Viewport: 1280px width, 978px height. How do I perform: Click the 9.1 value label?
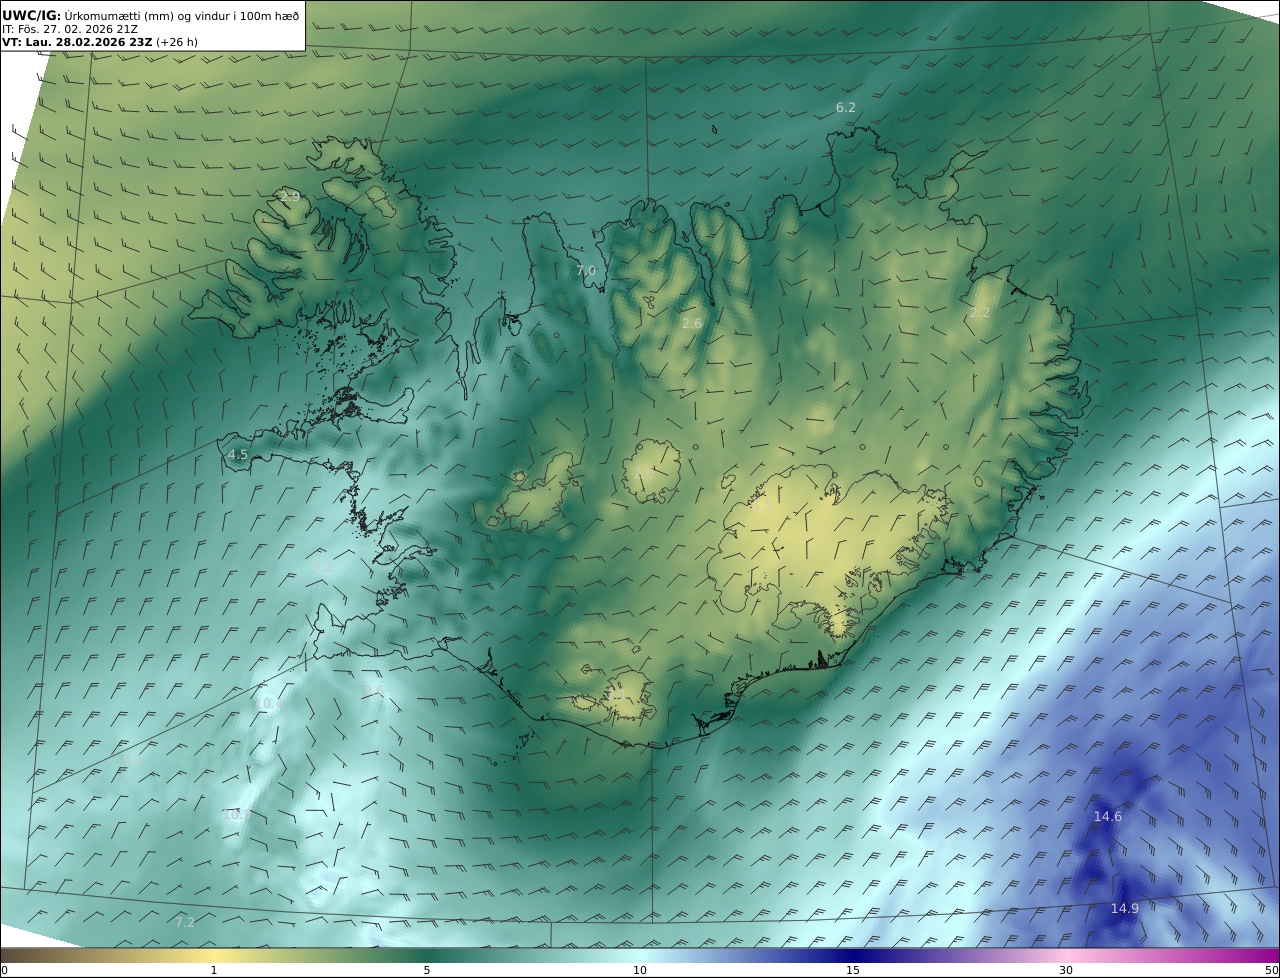(x=131, y=760)
